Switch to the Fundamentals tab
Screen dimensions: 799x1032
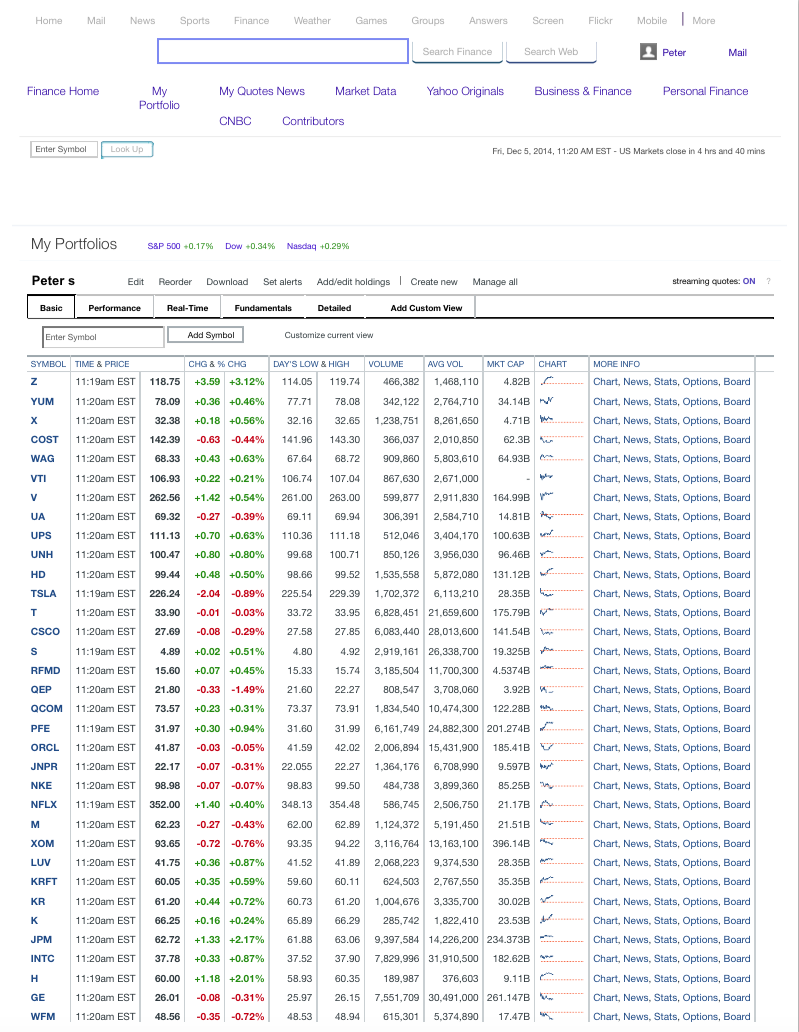tap(263, 307)
